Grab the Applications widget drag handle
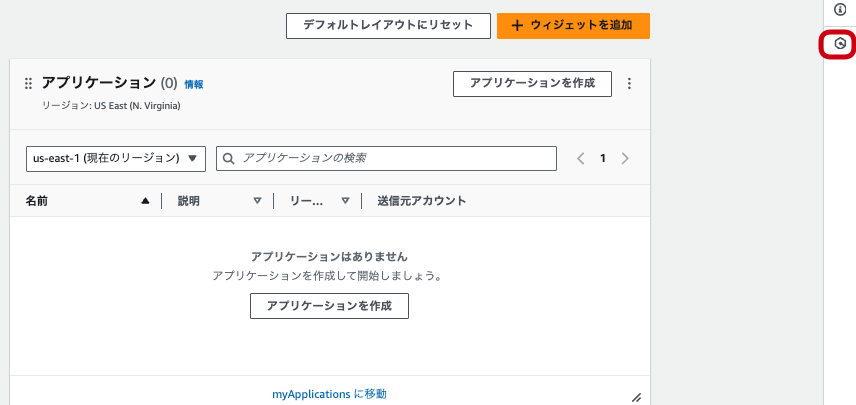Image resolution: width=856 pixels, height=405 pixels. 28,84
